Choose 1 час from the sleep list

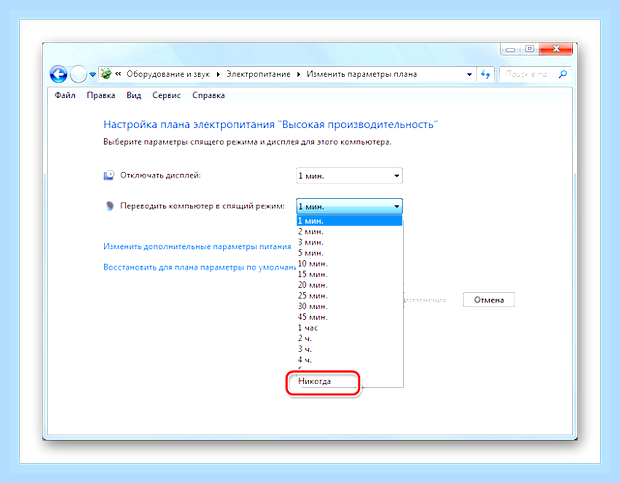(x=308, y=328)
